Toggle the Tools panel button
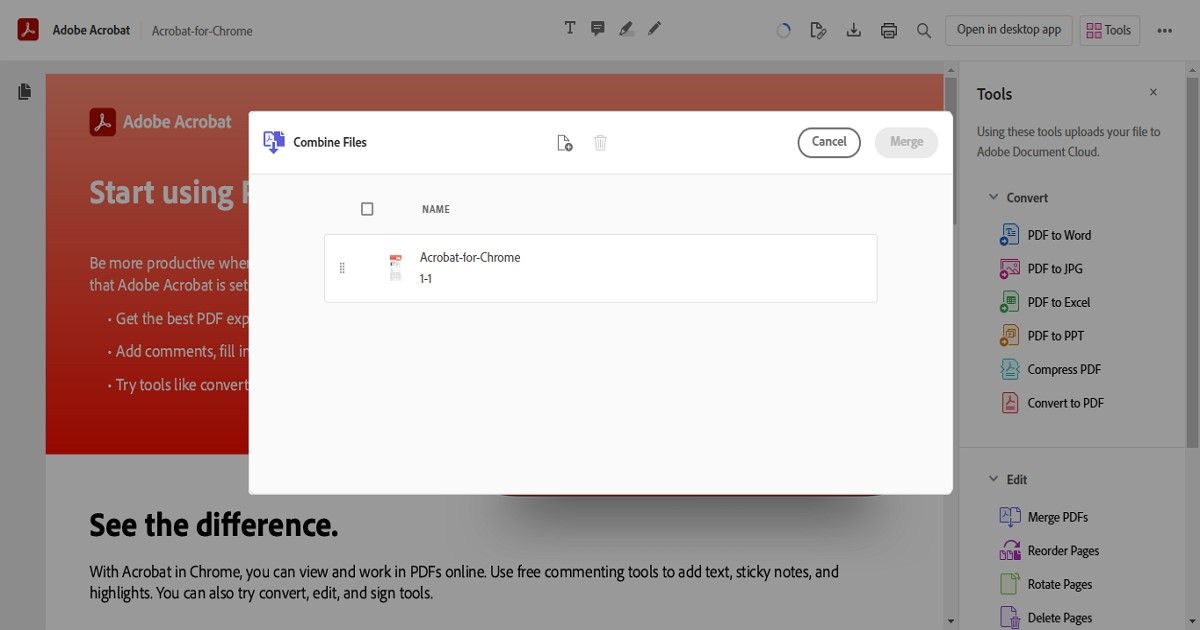Viewport: 1200px width, 630px height. click(1108, 30)
